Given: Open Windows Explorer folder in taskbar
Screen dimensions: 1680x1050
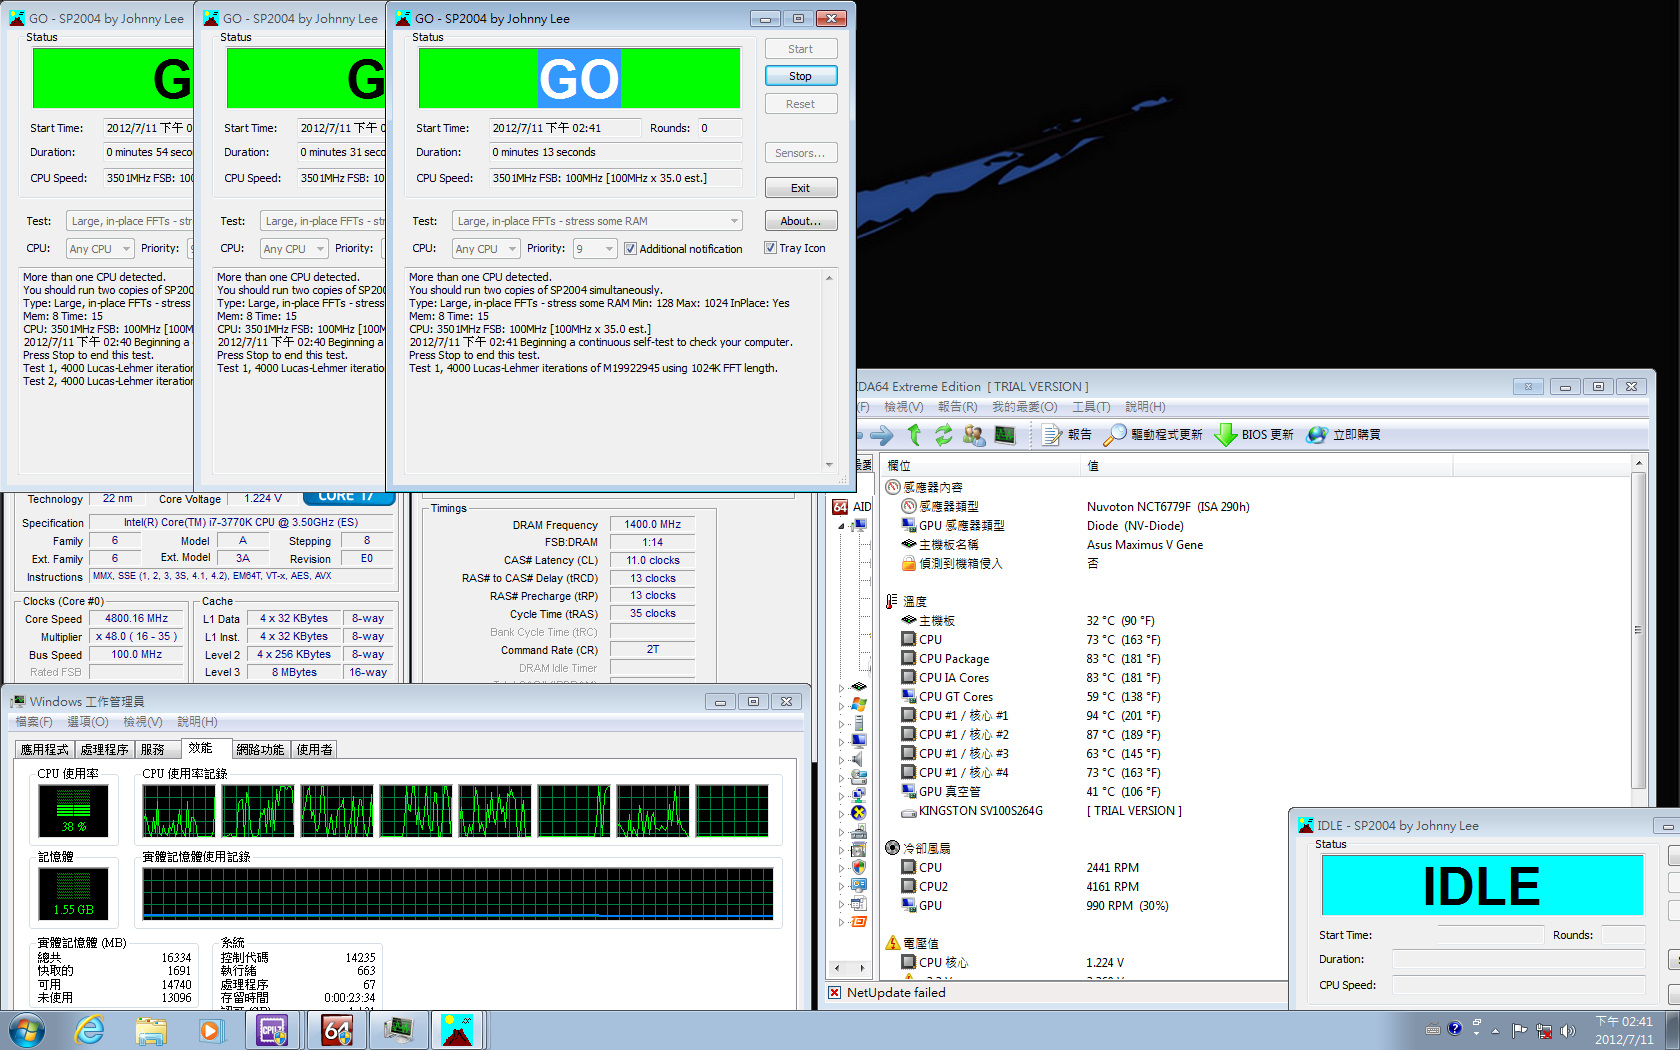Looking at the screenshot, I should click(x=151, y=1030).
